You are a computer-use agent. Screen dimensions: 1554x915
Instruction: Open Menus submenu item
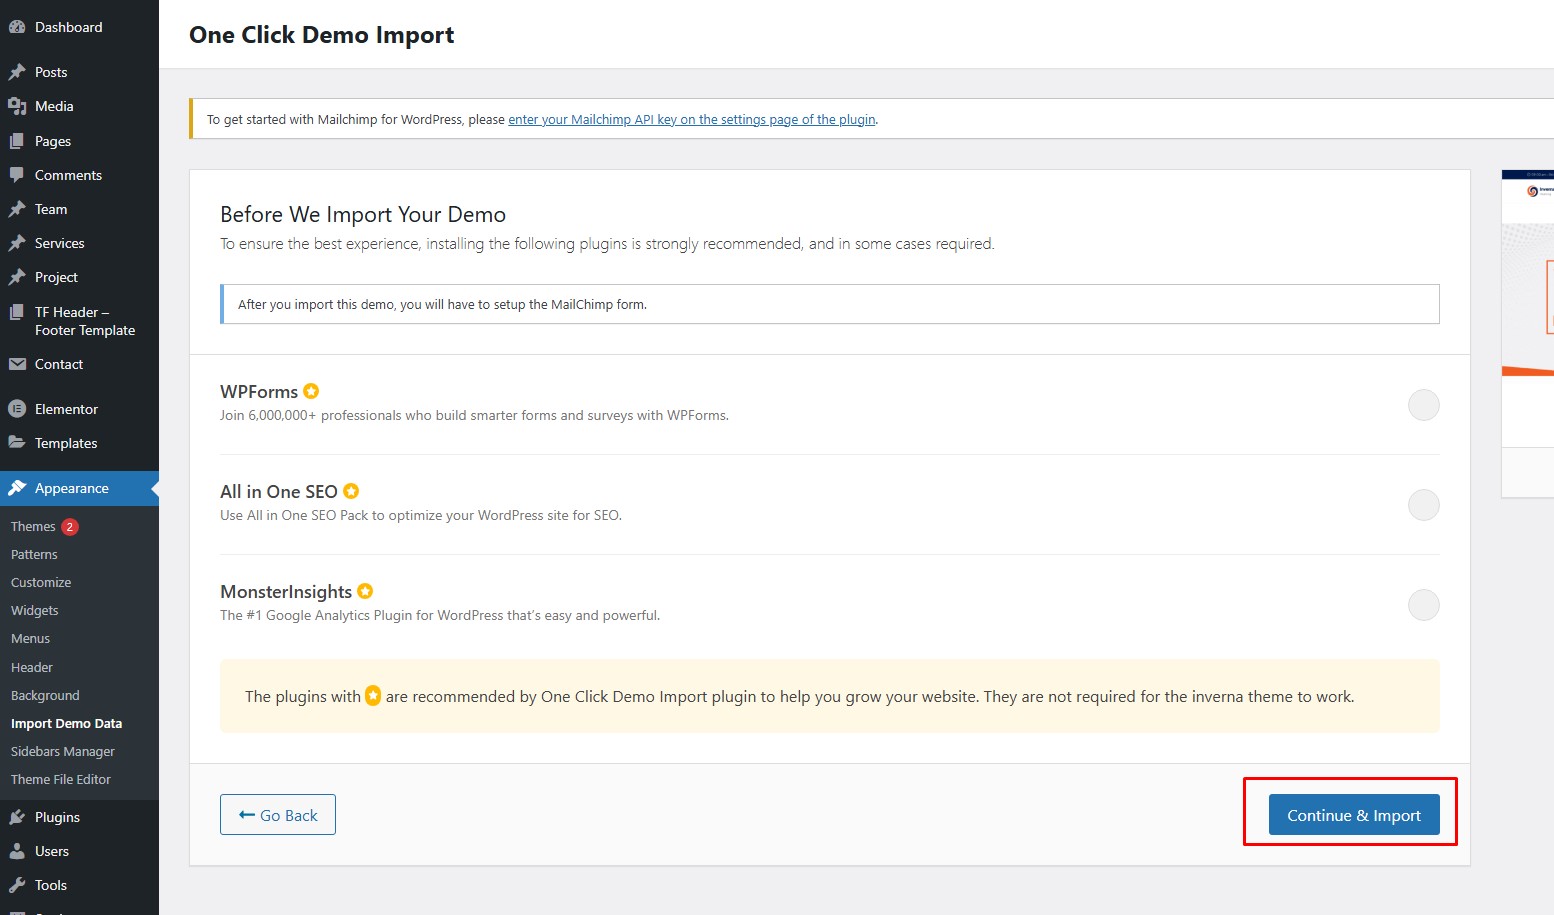point(30,639)
